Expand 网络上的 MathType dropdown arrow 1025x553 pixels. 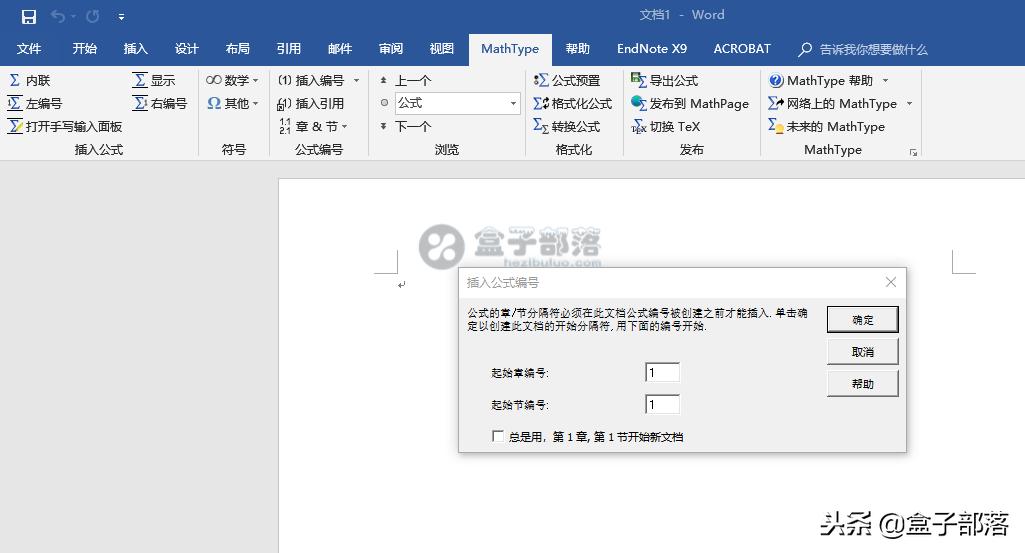pos(909,103)
